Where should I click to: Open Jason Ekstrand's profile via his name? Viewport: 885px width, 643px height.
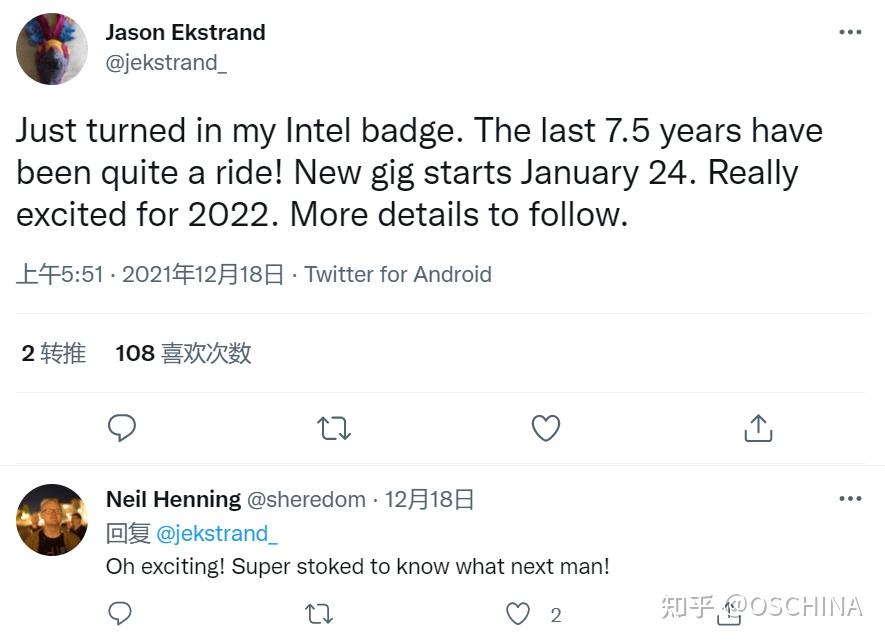click(185, 31)
